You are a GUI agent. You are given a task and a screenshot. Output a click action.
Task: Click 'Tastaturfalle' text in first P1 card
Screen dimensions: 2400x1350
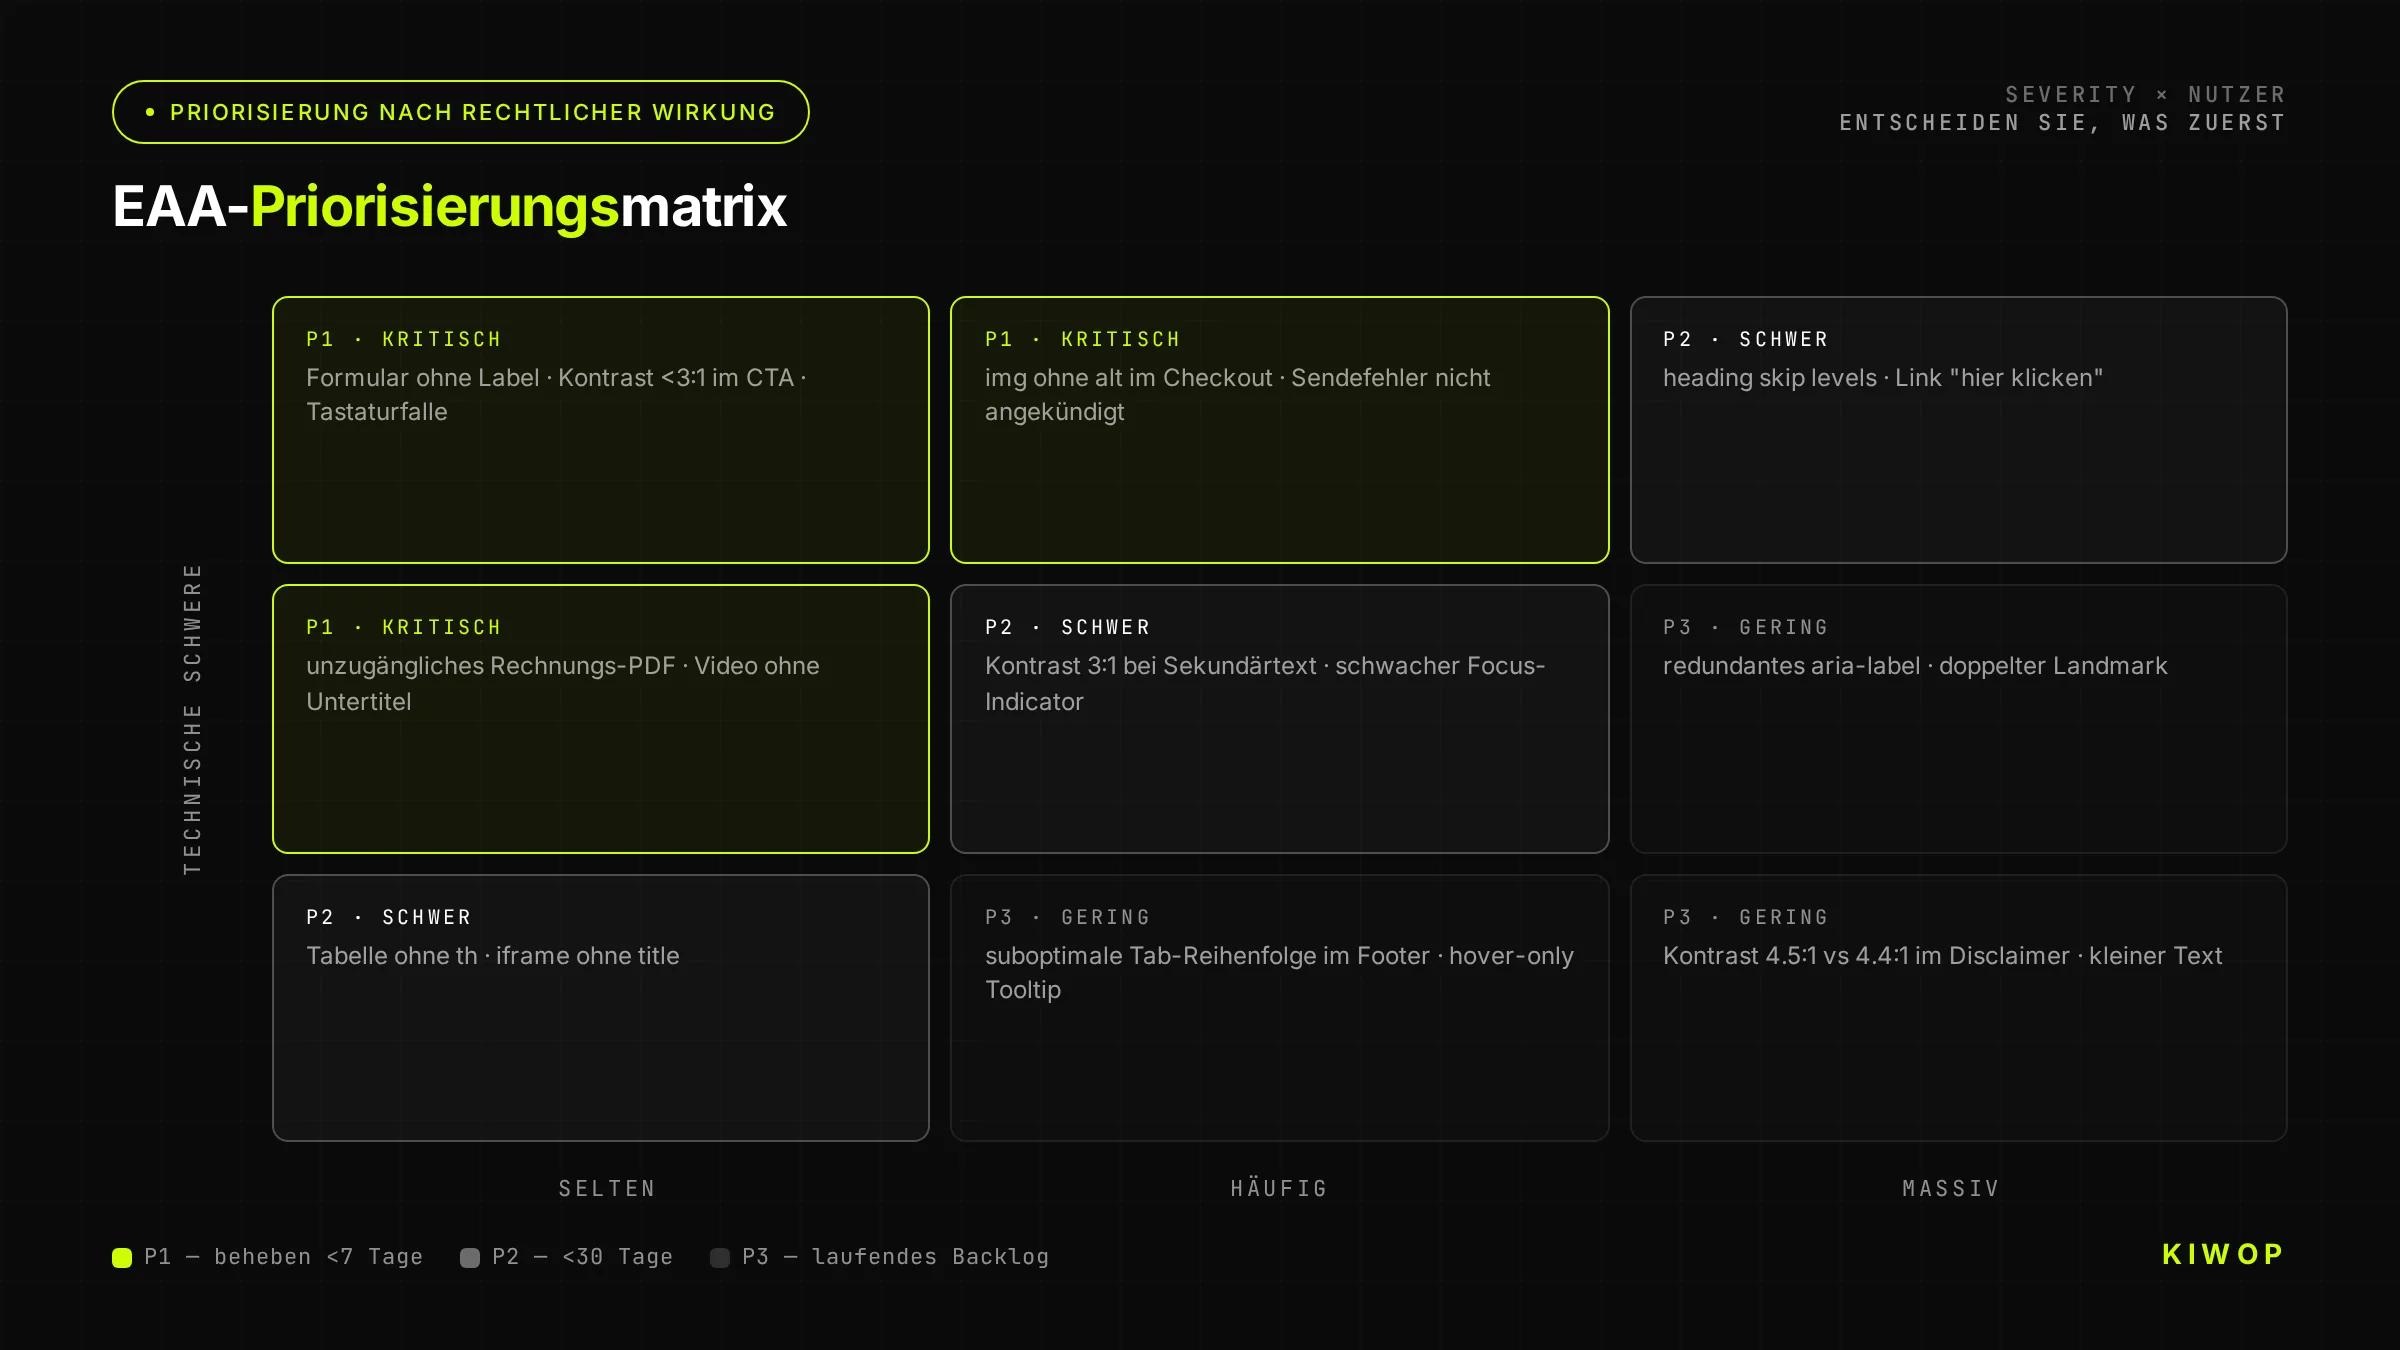coord(377,412)
